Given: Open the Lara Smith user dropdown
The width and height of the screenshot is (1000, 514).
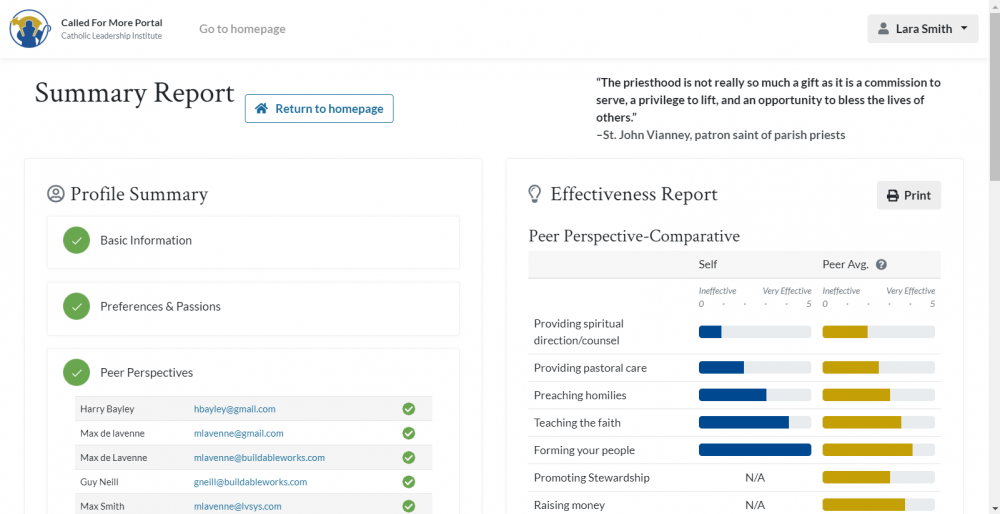Looking at the screenshot, I should [923, 29].
